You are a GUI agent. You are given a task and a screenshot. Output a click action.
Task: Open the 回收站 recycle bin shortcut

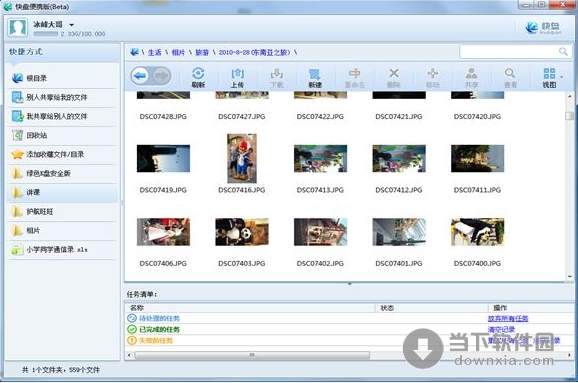pyautogui.click(x=63, y=135)
